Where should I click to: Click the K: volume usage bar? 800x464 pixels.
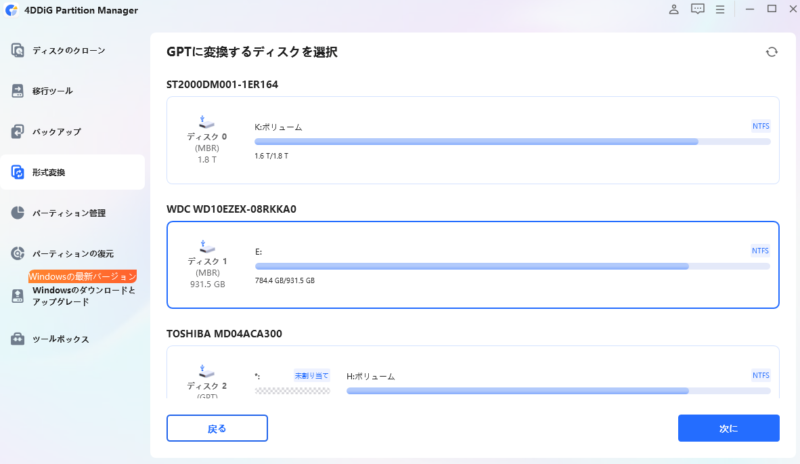click(x=512, y=142)
